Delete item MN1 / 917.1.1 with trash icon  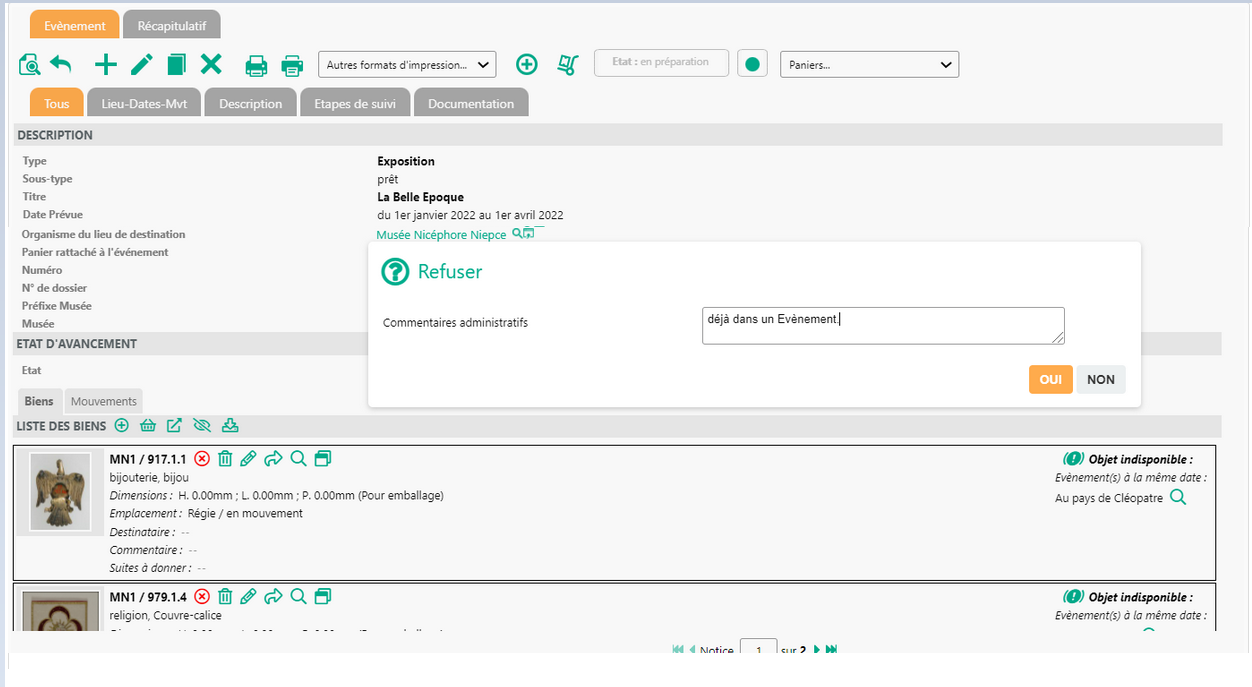[225, 459]
